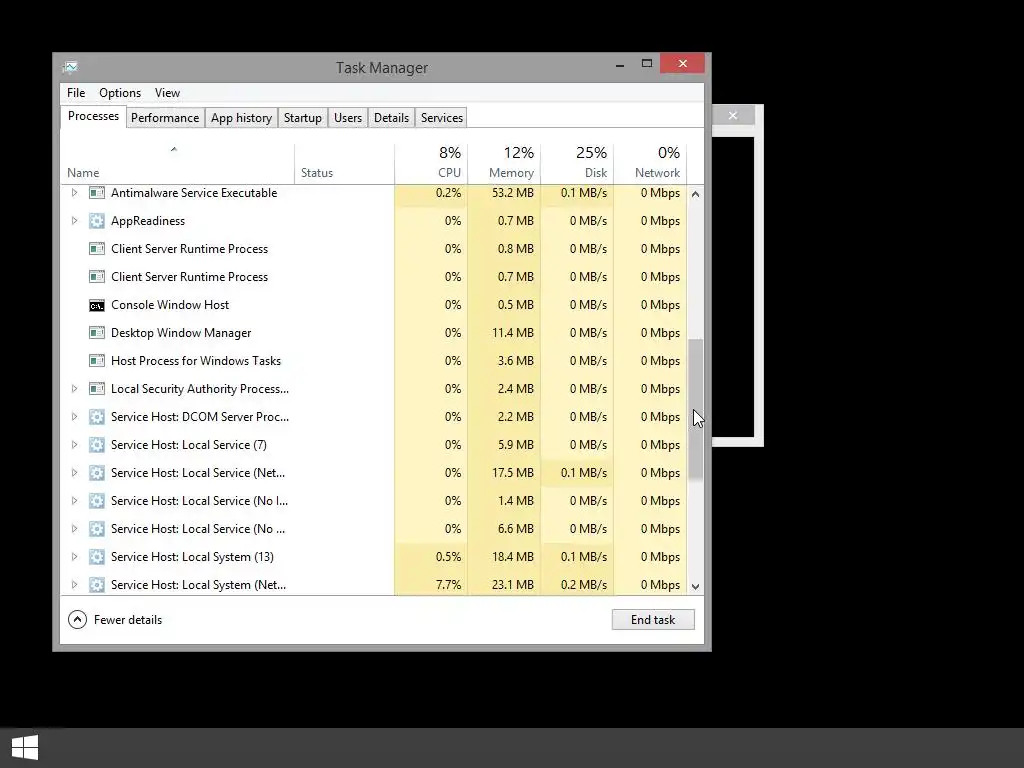The image size is (1024, 768).
Task: Click the Service Host Local Service (7) icon
Action: pyautogui.click(x=97, y=445)
